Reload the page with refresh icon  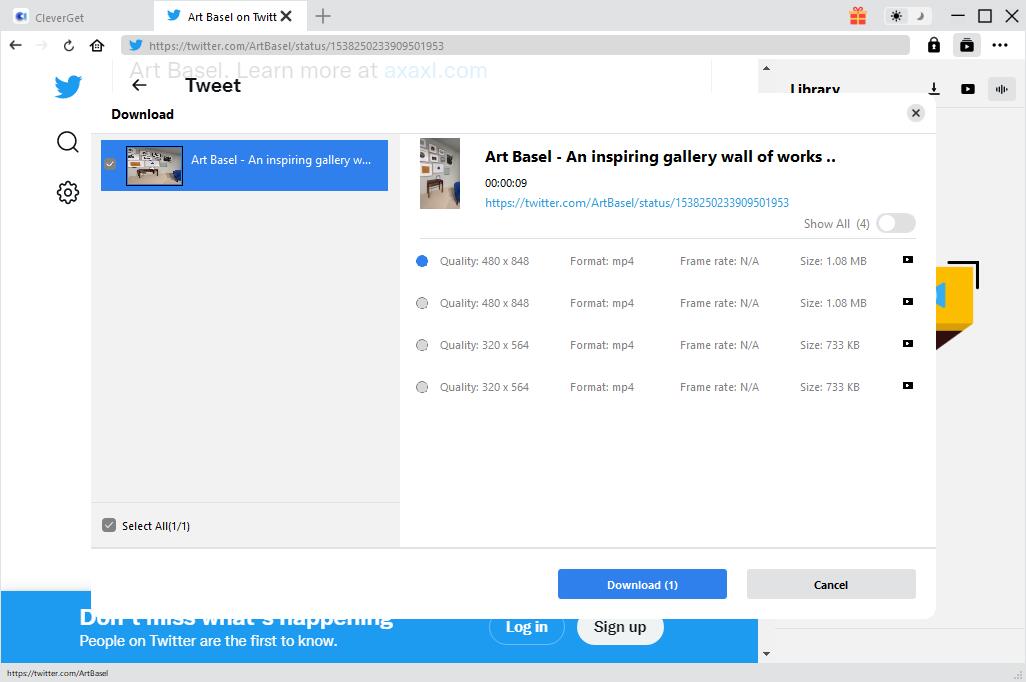pos(69,45)
